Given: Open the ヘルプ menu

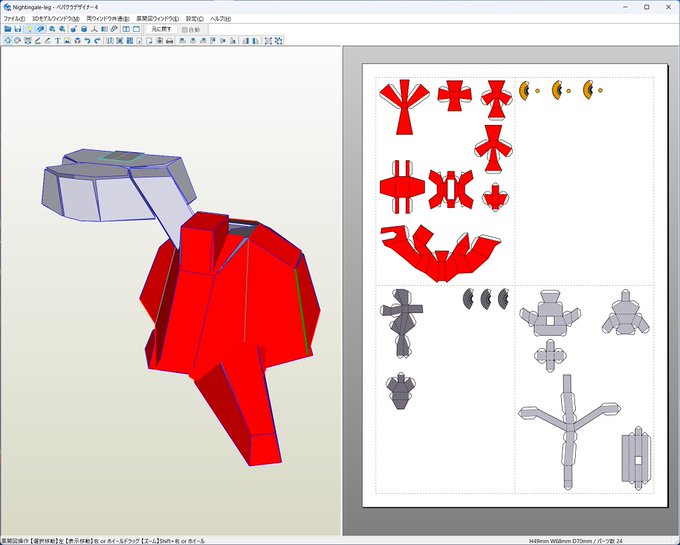Looking at the screenshot, I should [x=221, y=19].
